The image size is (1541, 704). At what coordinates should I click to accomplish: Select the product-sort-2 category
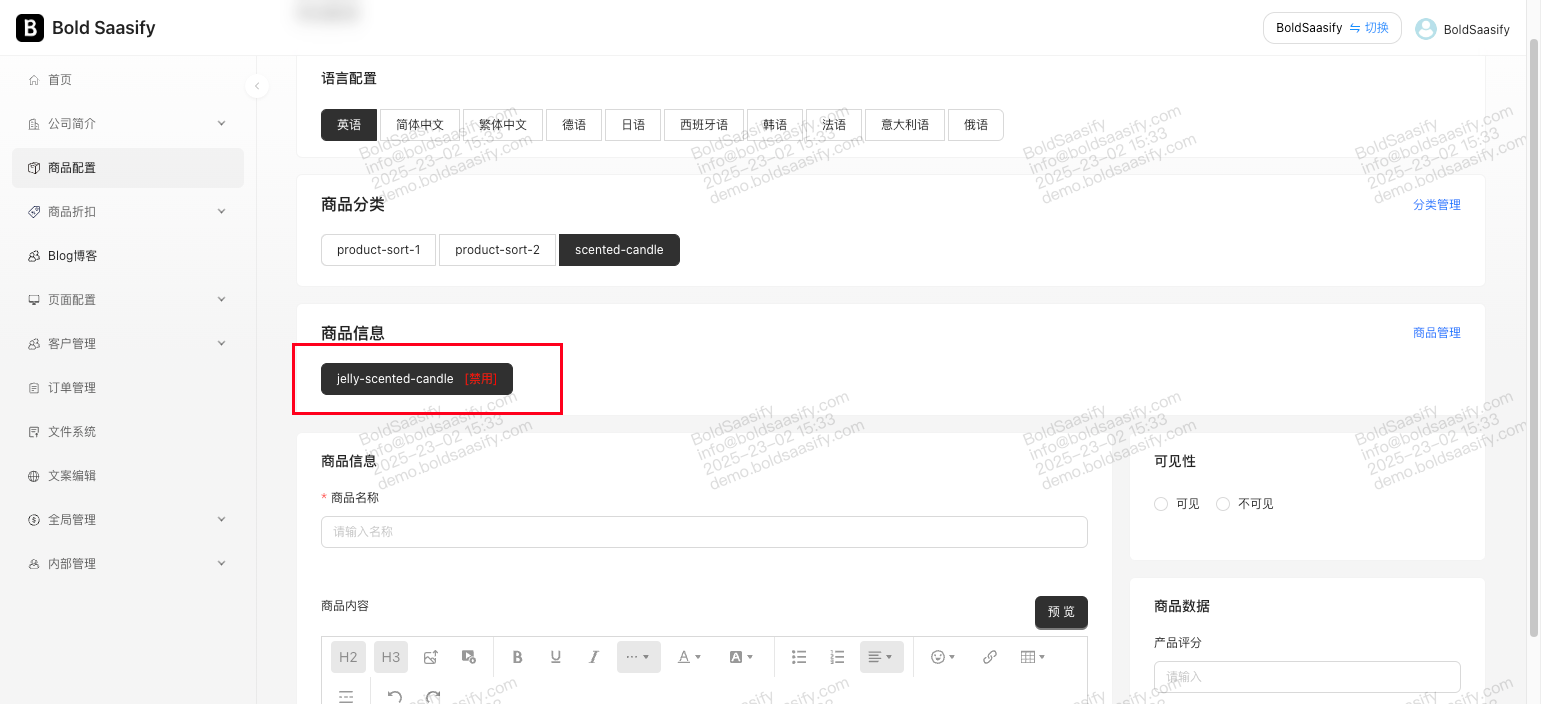tap(497, 250)
